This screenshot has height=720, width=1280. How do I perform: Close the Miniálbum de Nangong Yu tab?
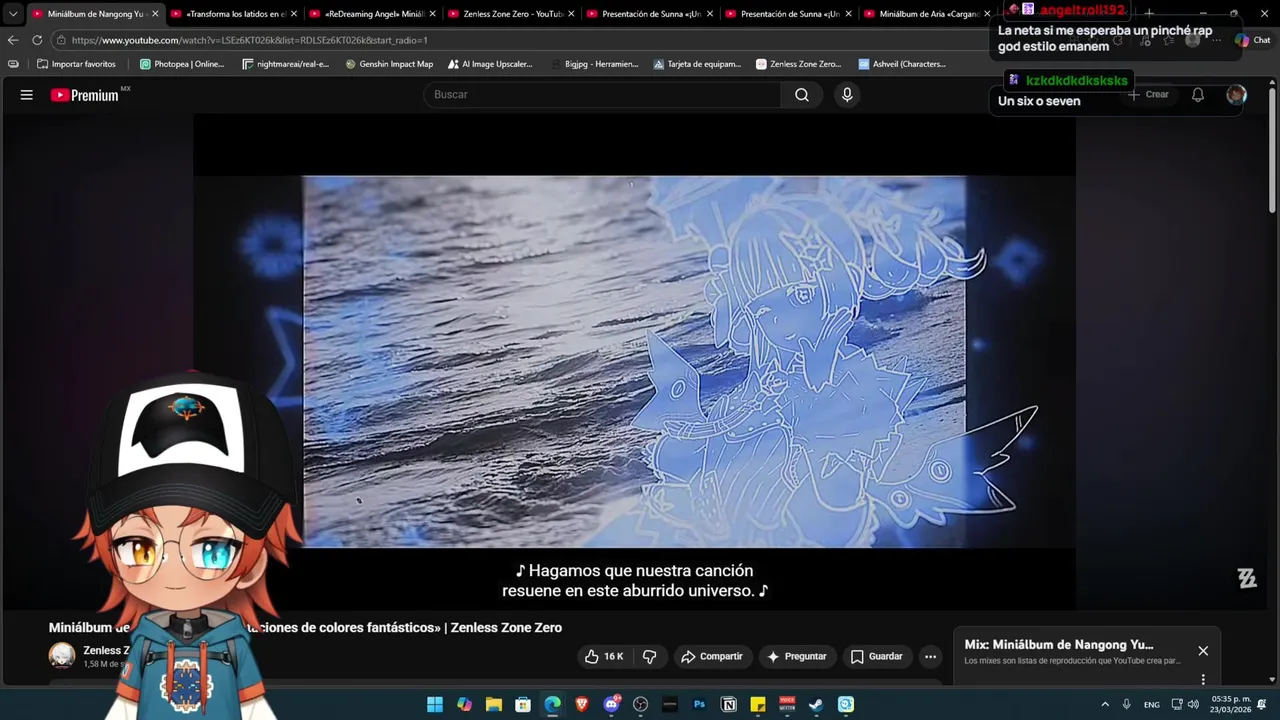[x=155, y=14]
